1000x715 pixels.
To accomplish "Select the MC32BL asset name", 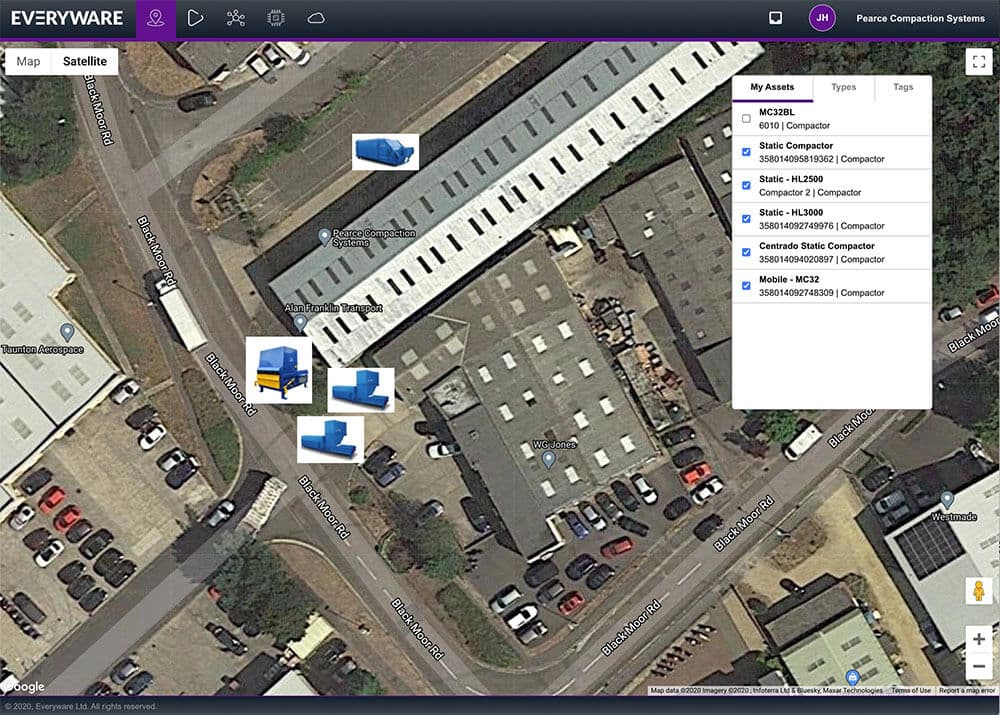I will tap(777, 112).
